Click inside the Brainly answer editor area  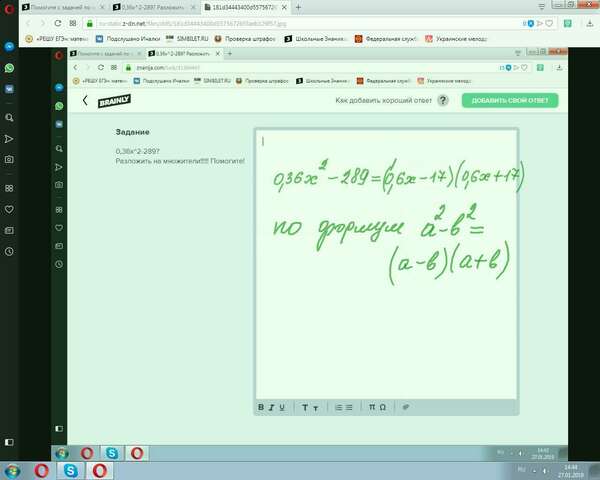[x=386, y=264]
